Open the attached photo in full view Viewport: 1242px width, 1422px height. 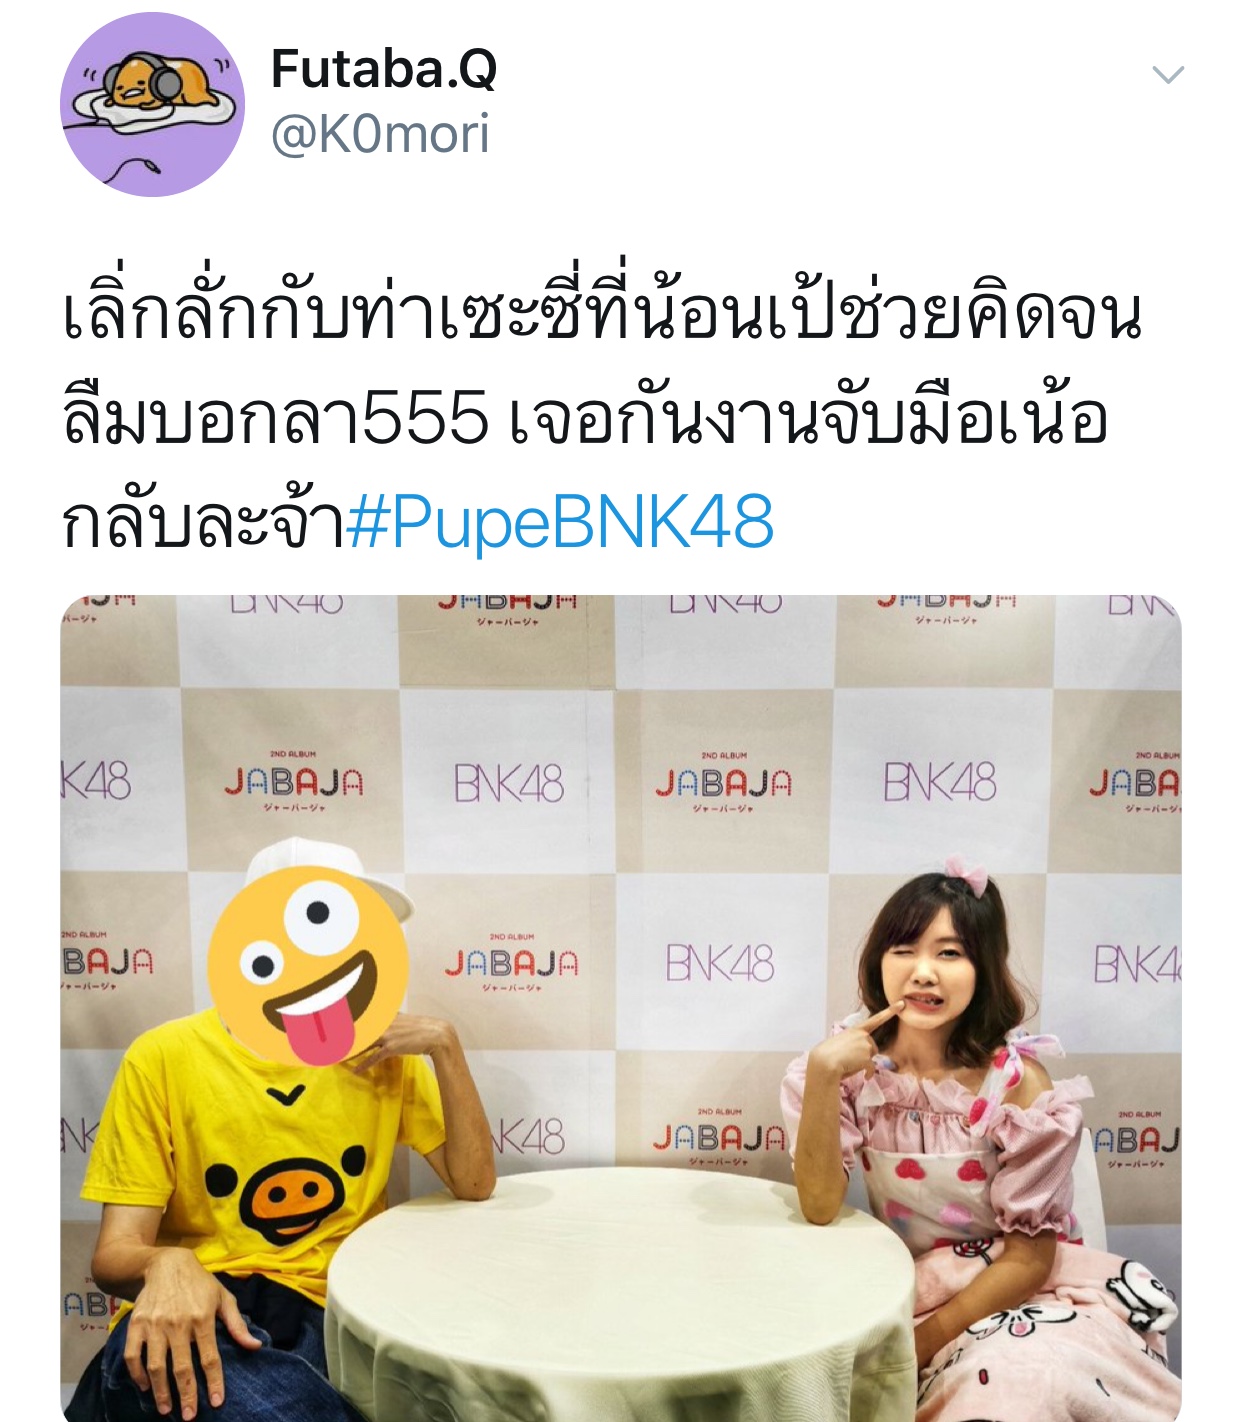(621, 1008)
